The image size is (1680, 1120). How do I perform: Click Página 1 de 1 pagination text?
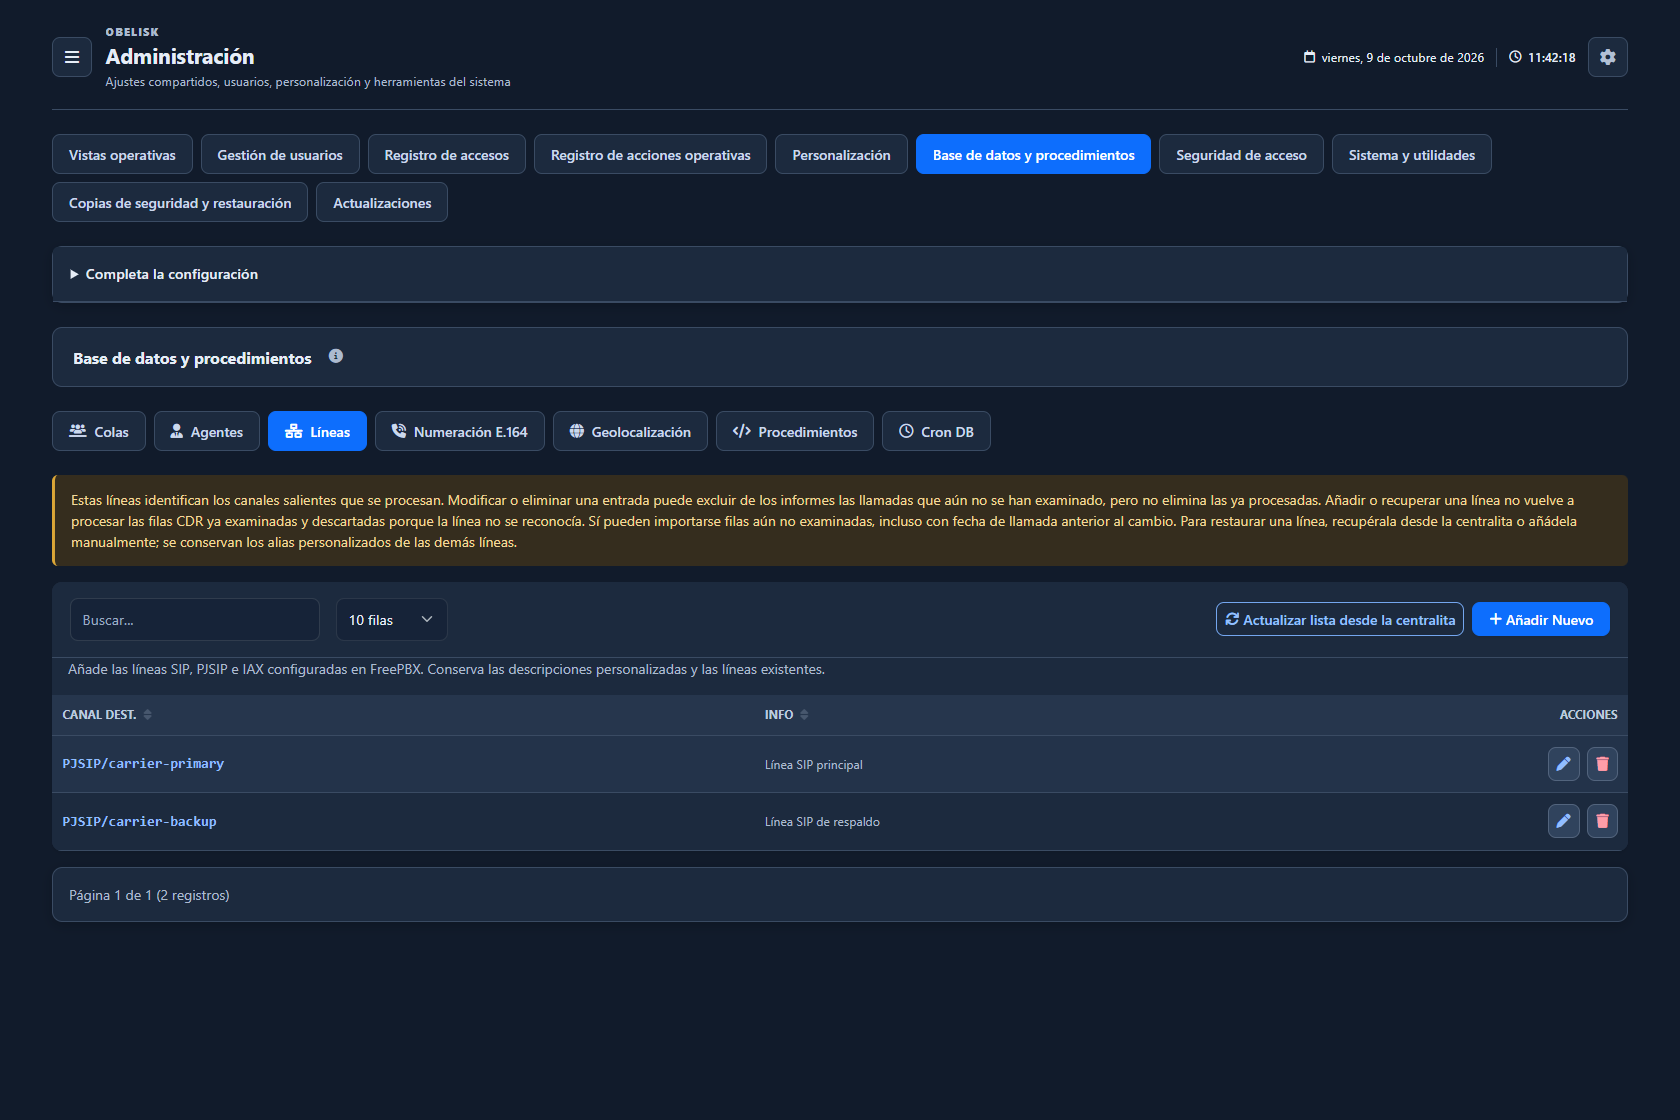149,895
